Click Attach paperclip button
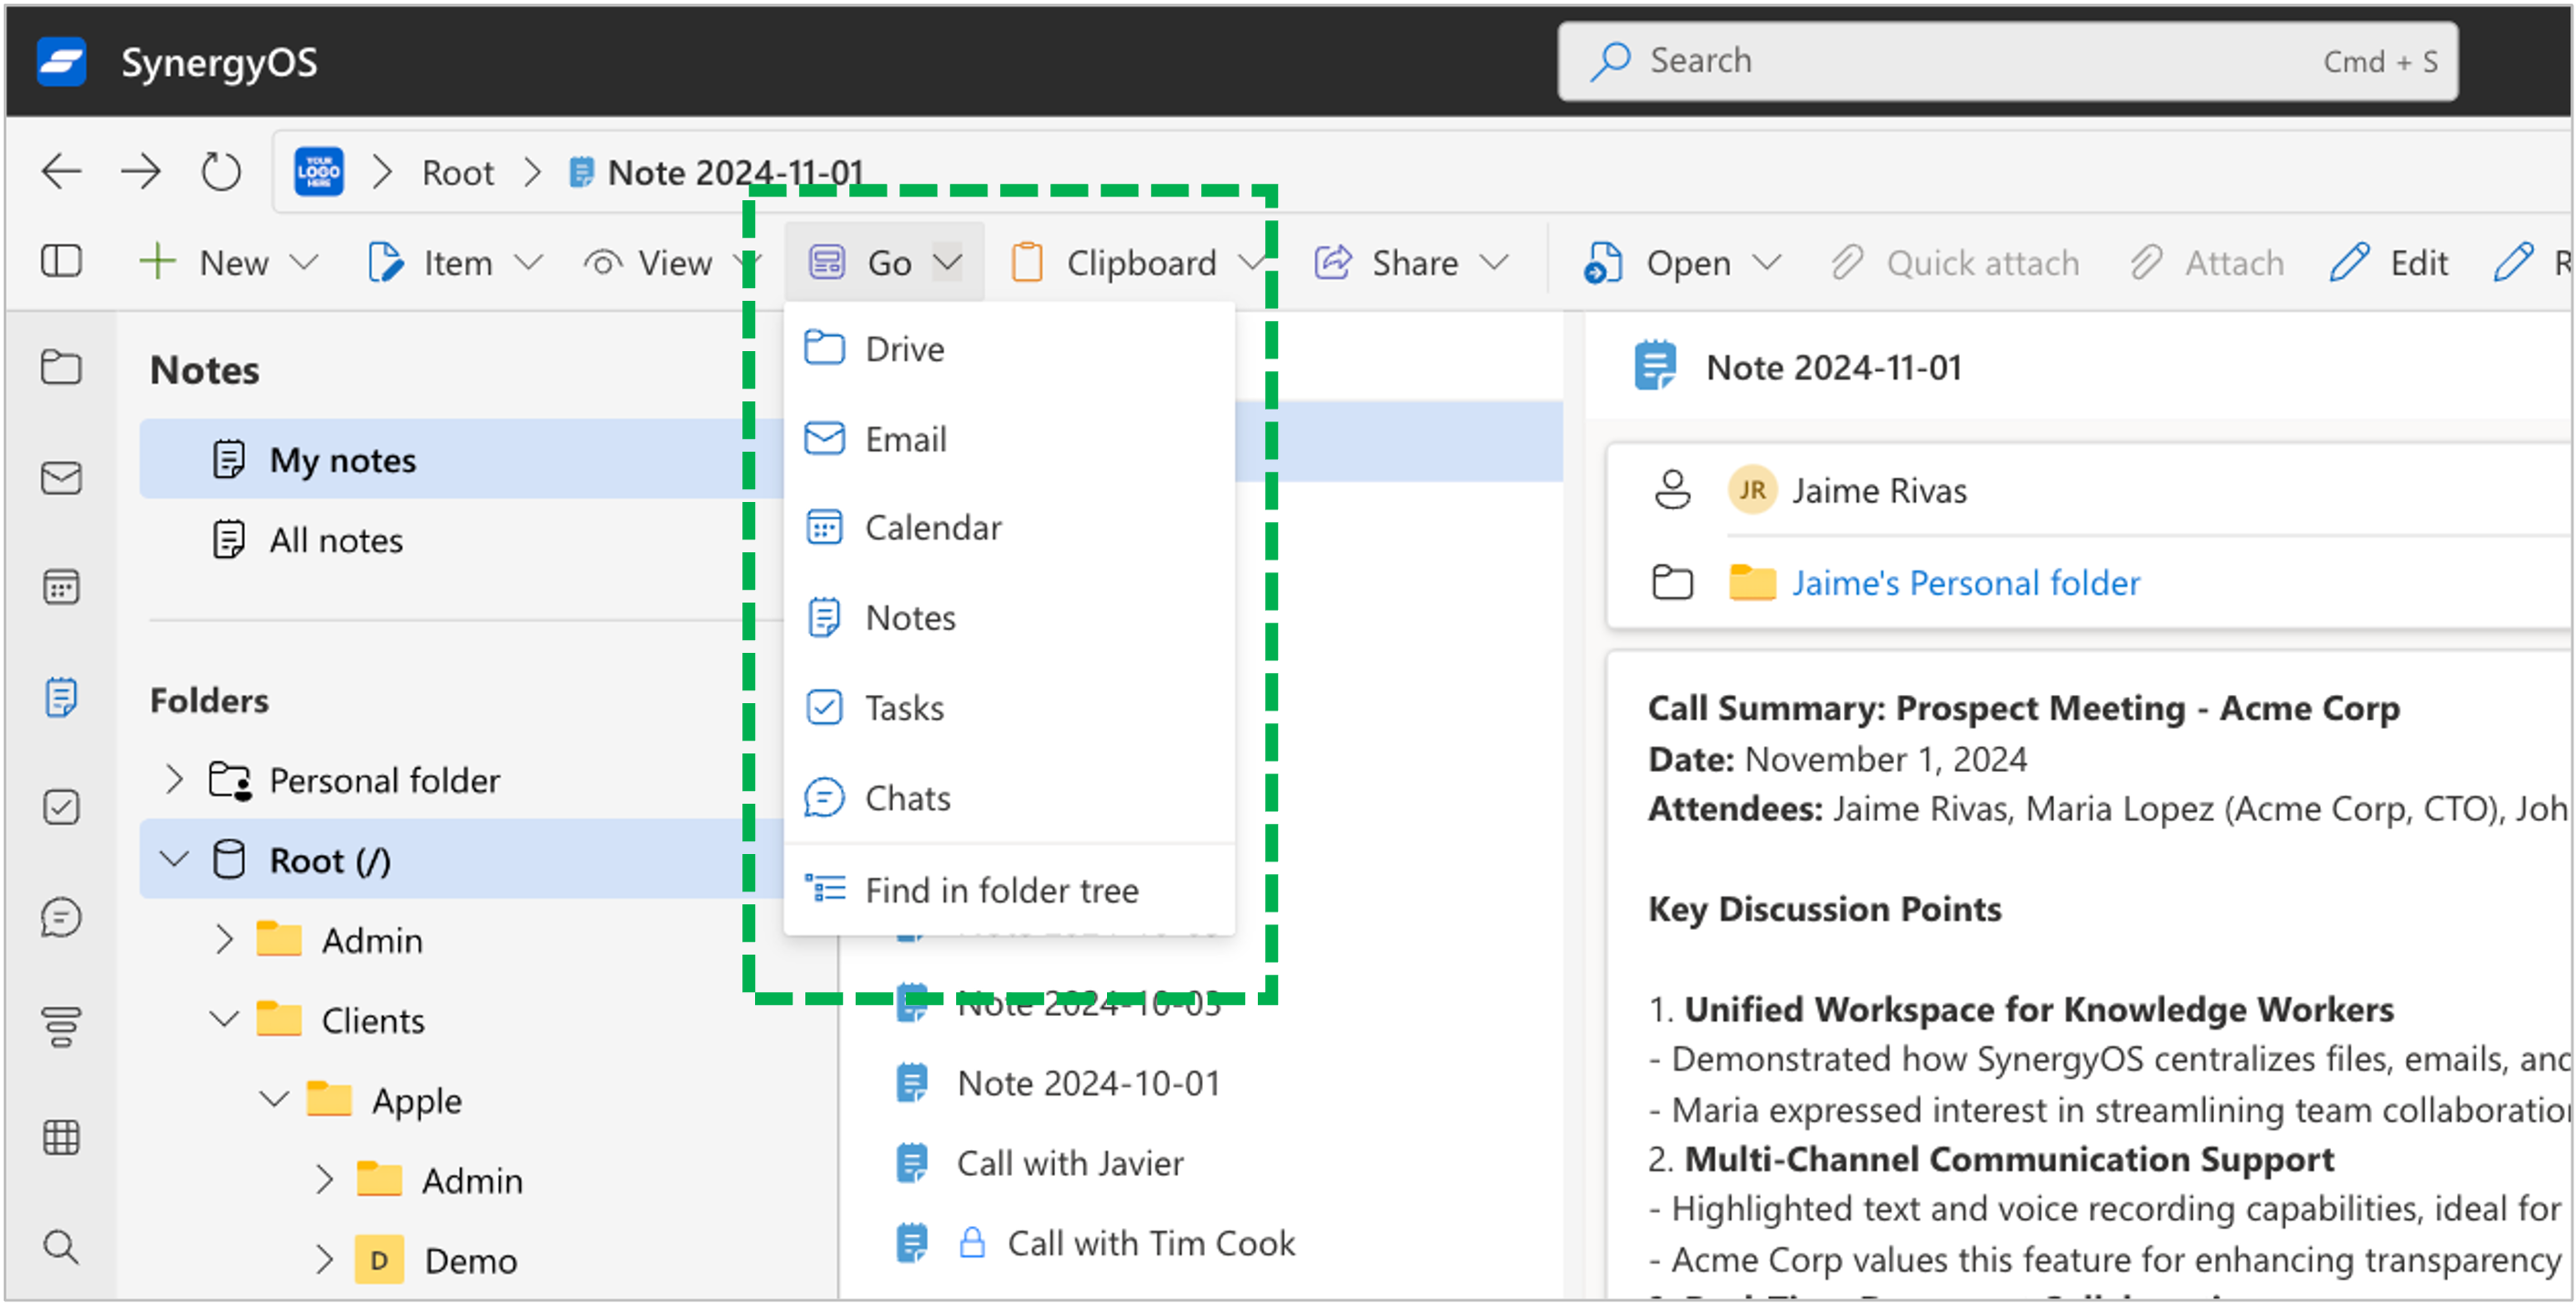 [2206, 262]
